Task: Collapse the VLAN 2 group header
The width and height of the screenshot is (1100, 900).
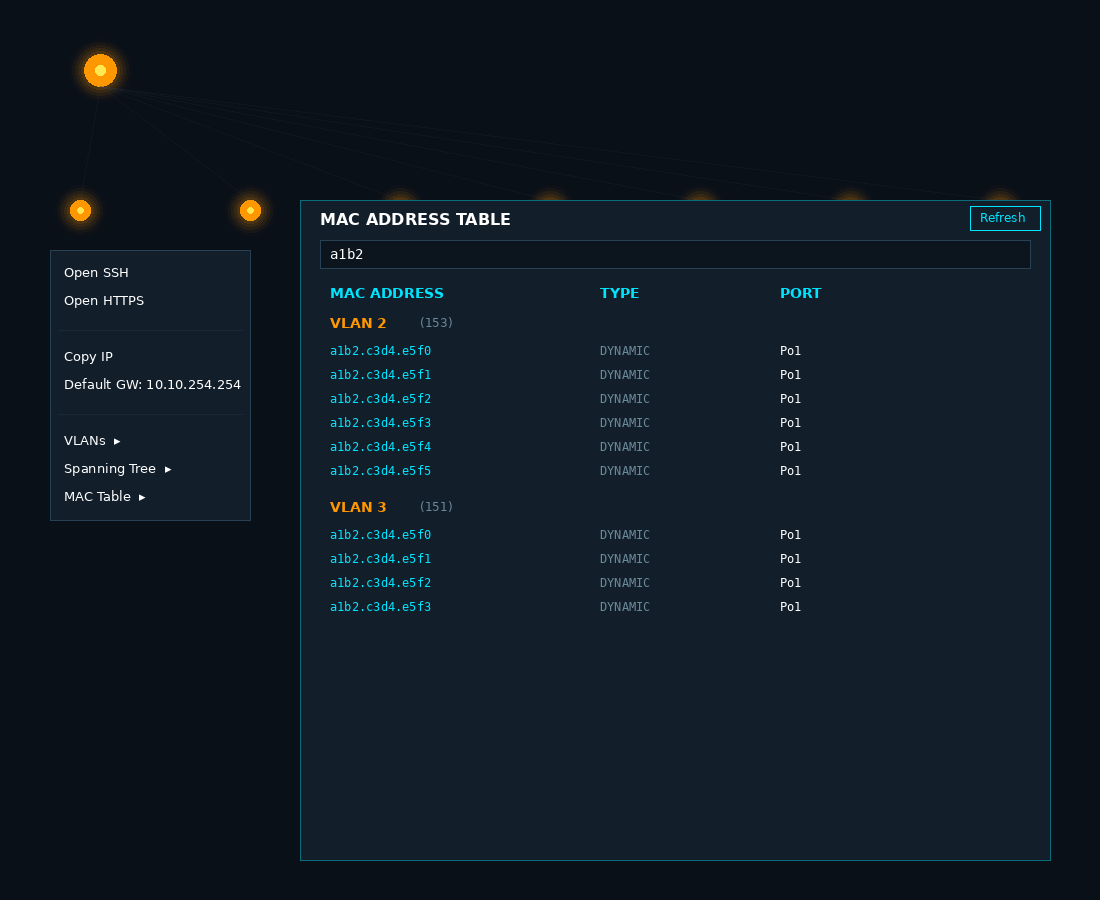Action: pos(358,324)
